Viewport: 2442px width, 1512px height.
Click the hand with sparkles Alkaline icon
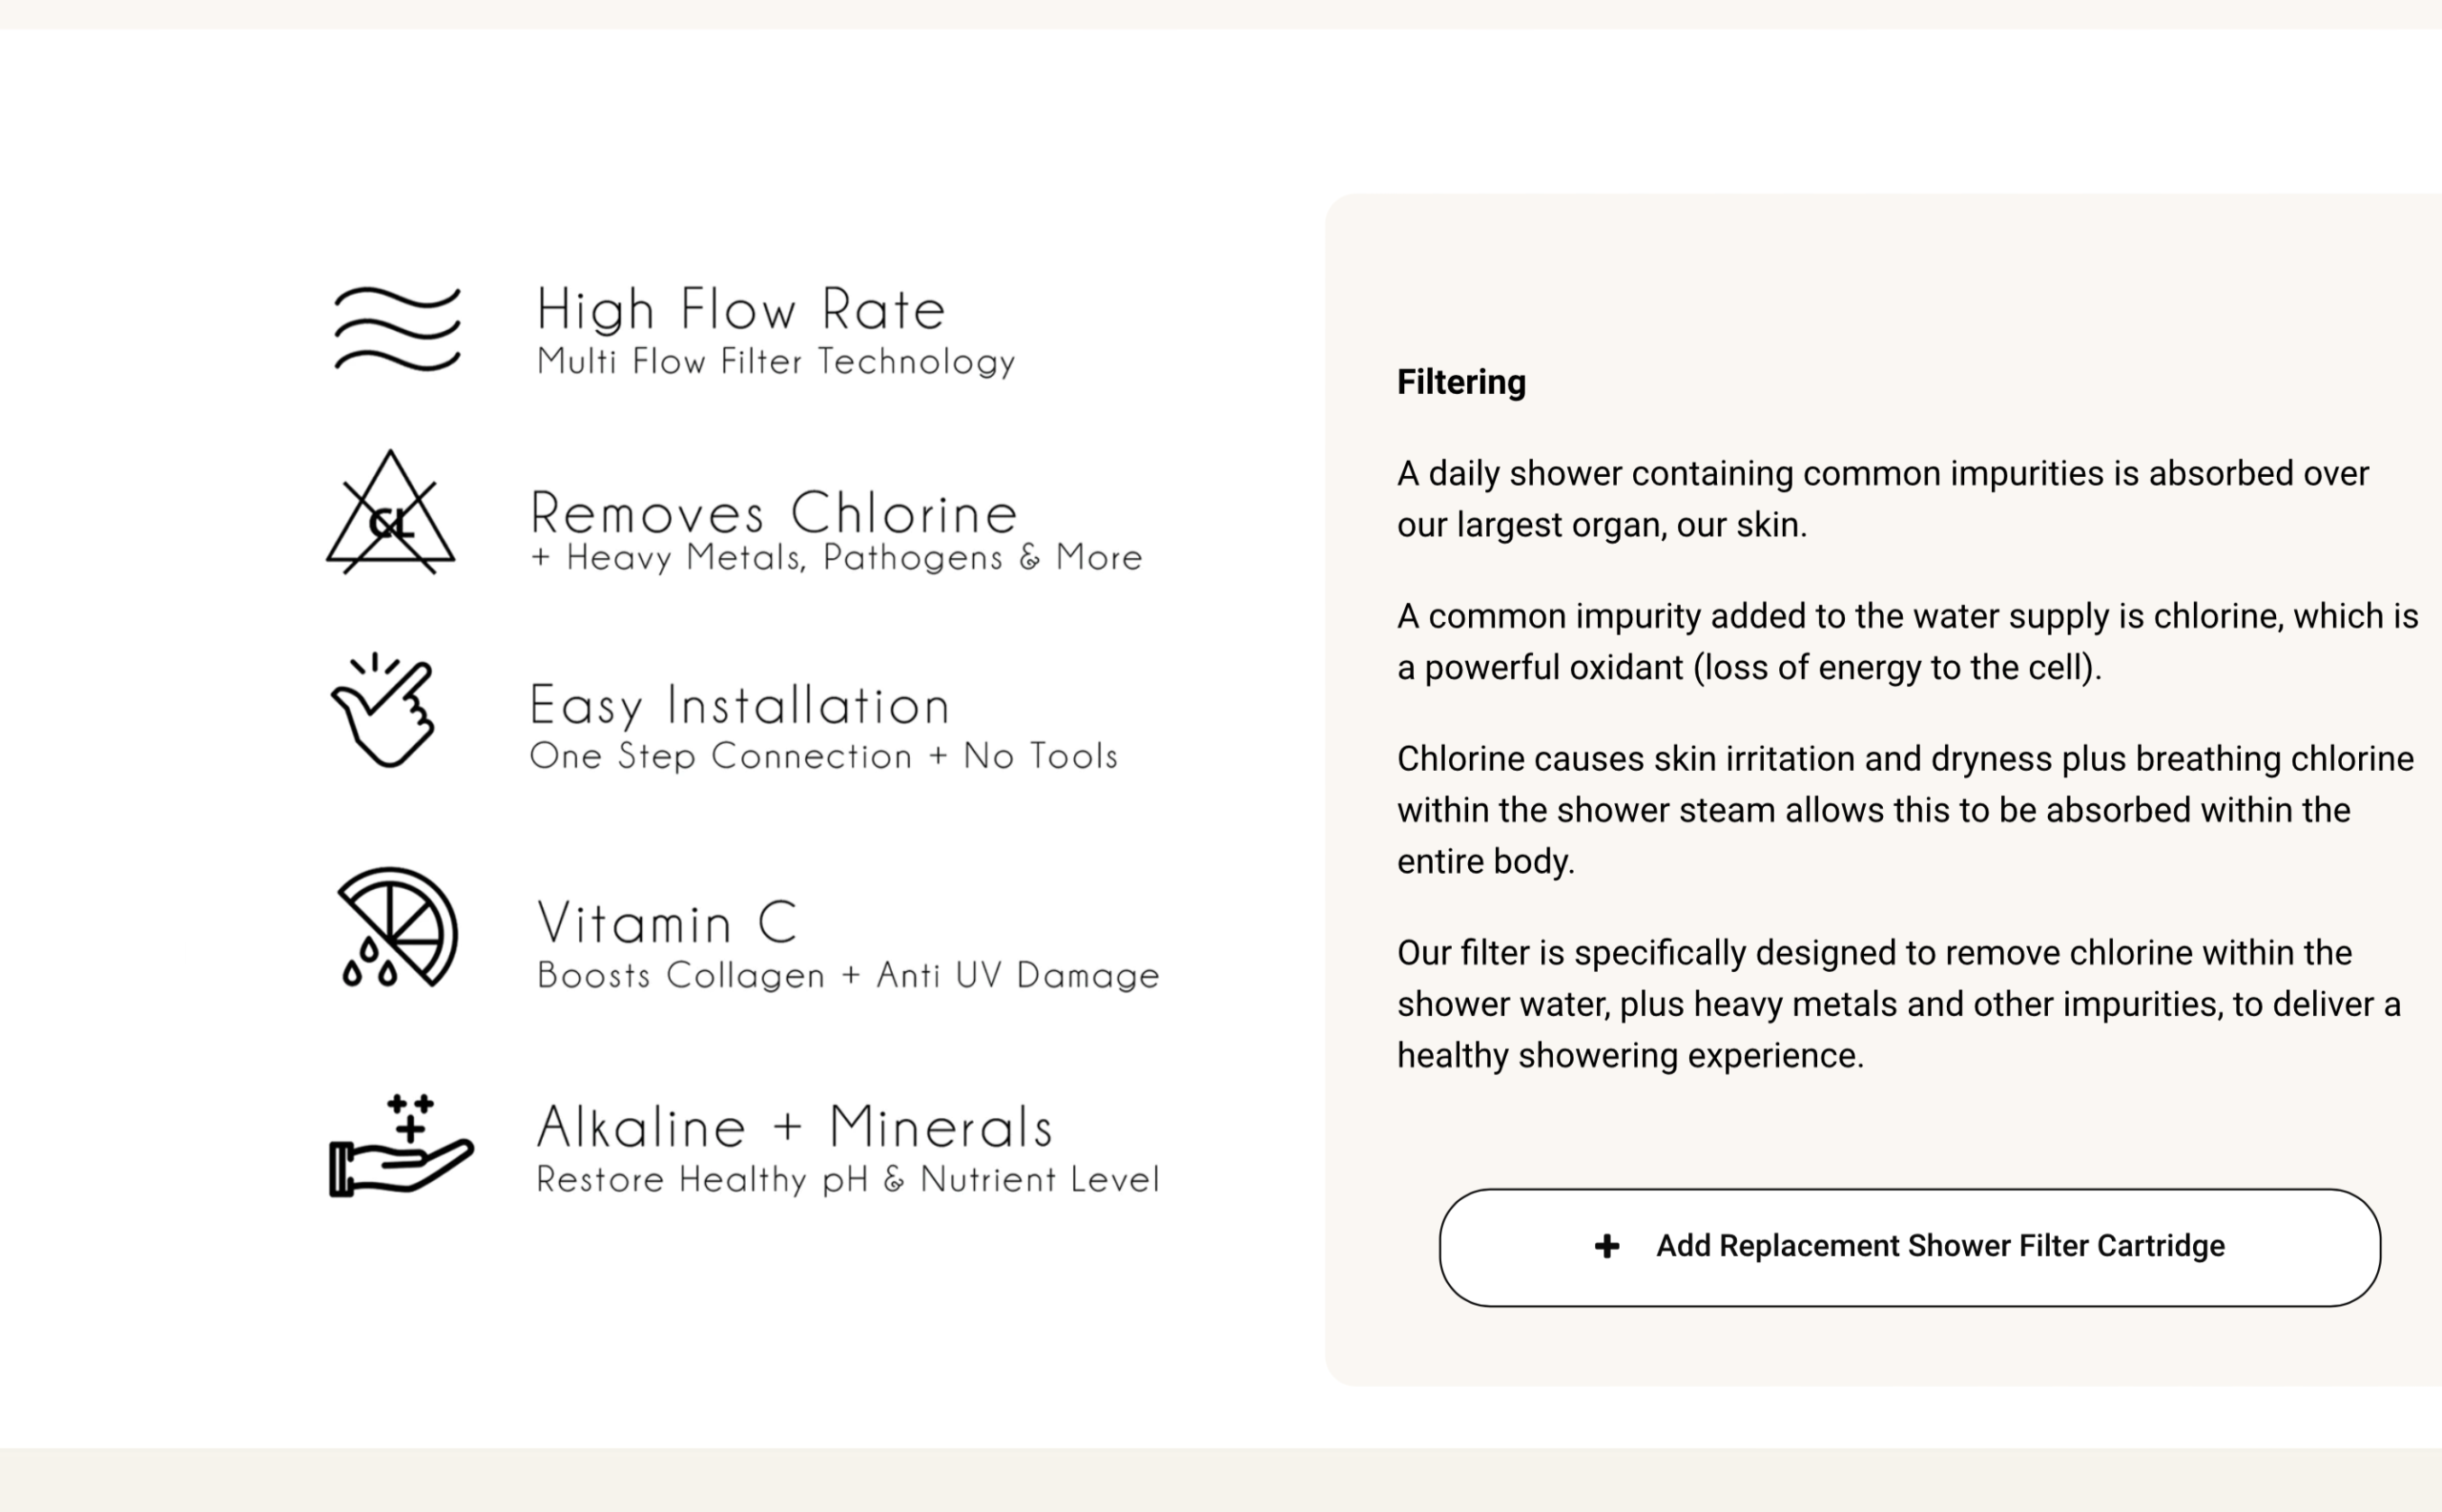pos(400,1146)
